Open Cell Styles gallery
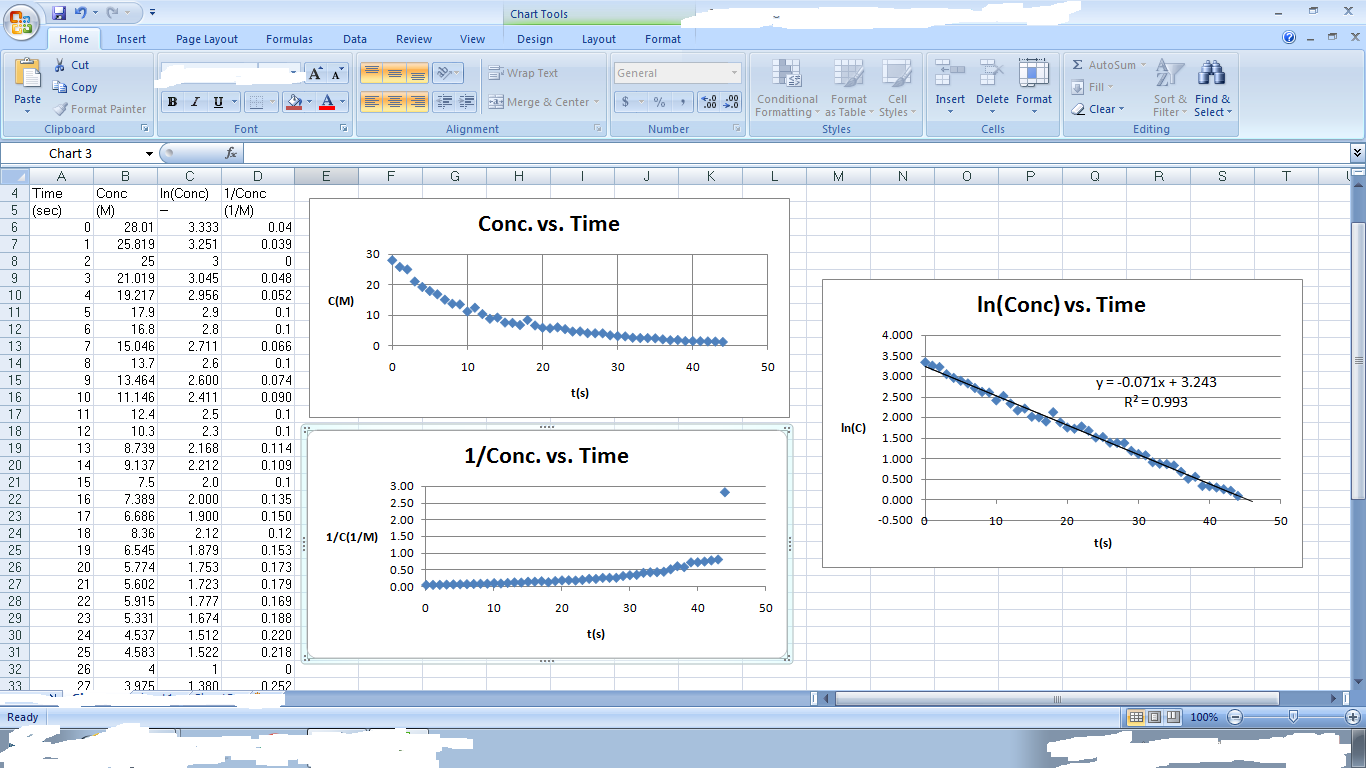Image resolution: width=1366 pixels, height=768 pixels. click(x=897, y=89)
